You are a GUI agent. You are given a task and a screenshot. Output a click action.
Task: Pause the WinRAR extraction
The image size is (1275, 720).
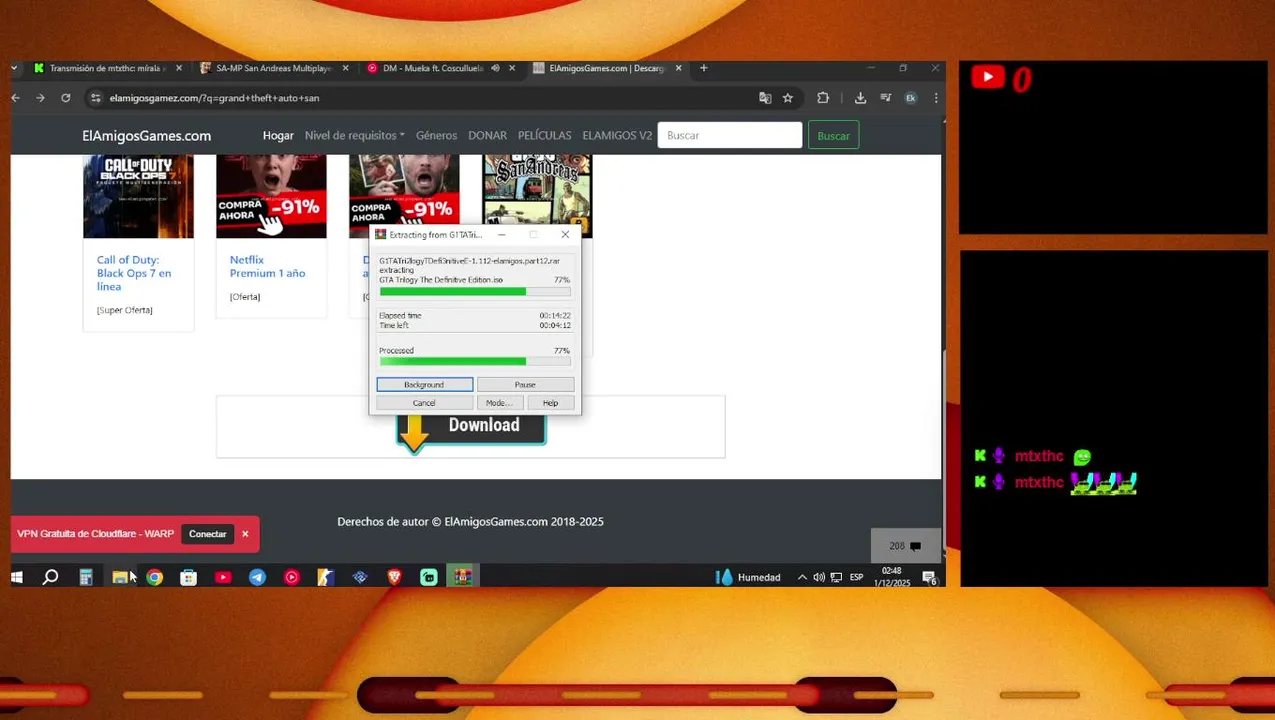tap(525, 384)
